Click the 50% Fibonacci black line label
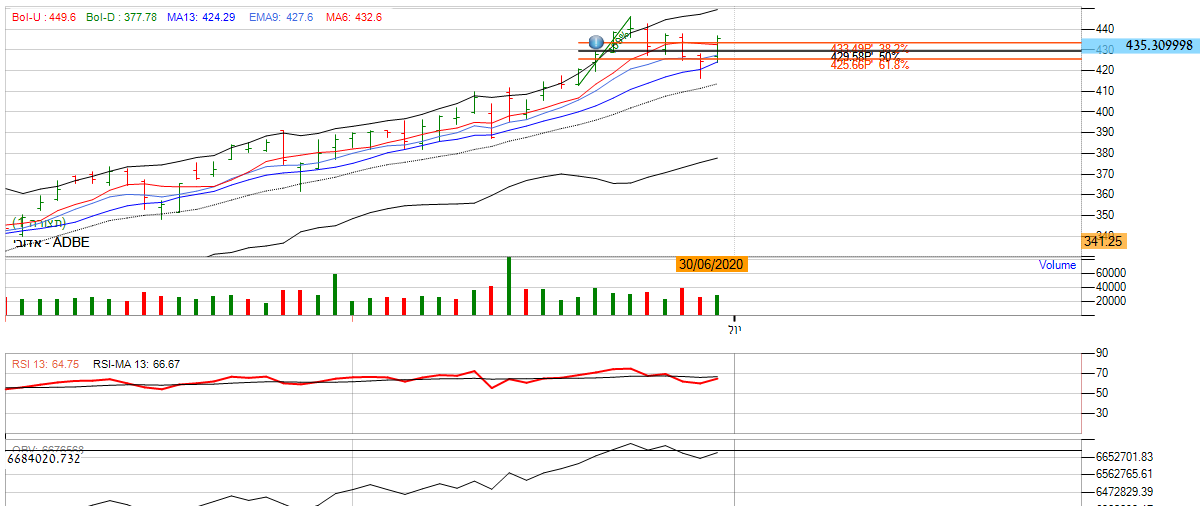 click(866, 55)
